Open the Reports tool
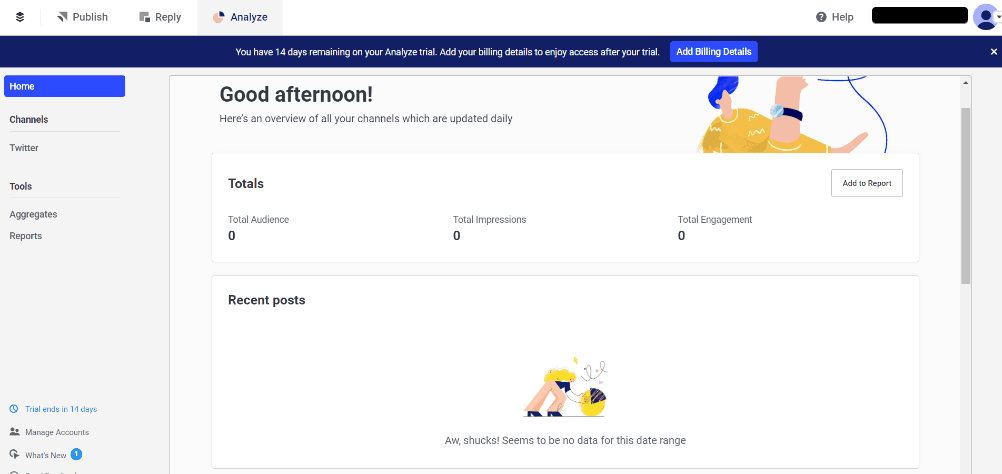Image resolution: width=1002 pixels, height=474 pixels. pyautogui.click(x=26, y=236)
